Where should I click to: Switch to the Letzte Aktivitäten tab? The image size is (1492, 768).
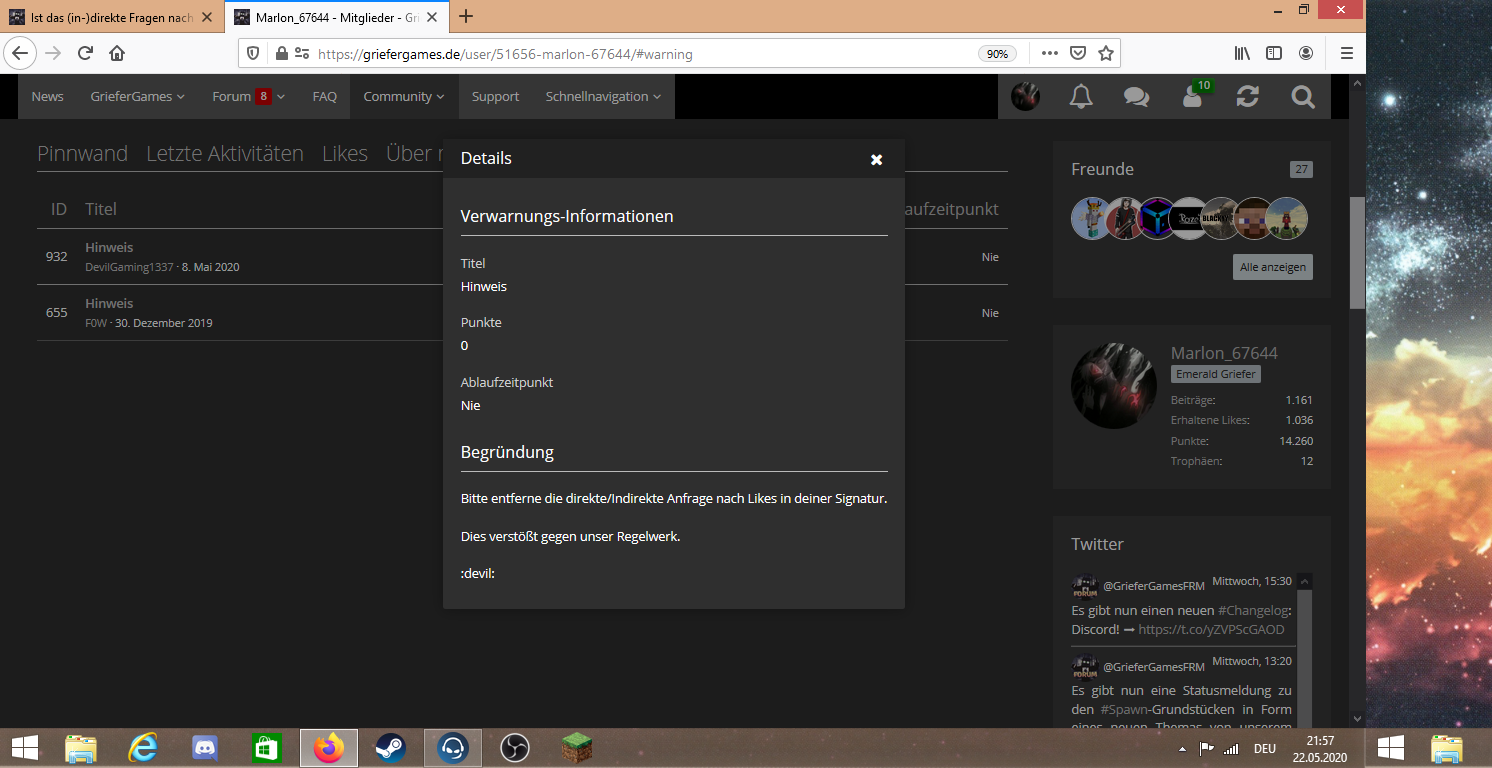pos(225,153)
